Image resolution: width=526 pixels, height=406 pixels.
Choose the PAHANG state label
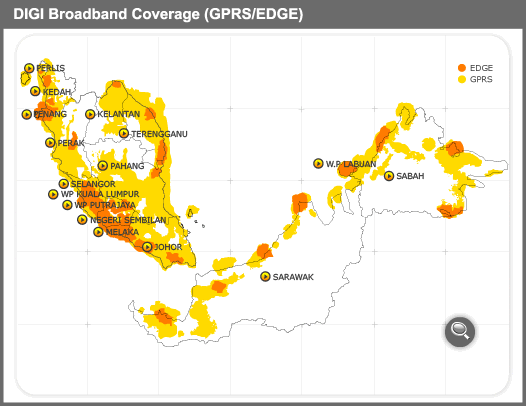click(127, 166)
